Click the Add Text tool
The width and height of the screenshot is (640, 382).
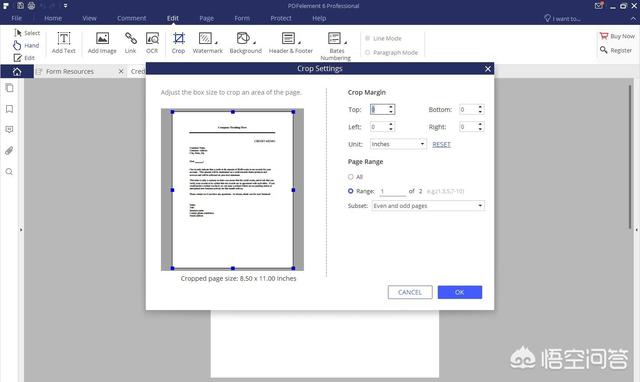coord(63,42)
